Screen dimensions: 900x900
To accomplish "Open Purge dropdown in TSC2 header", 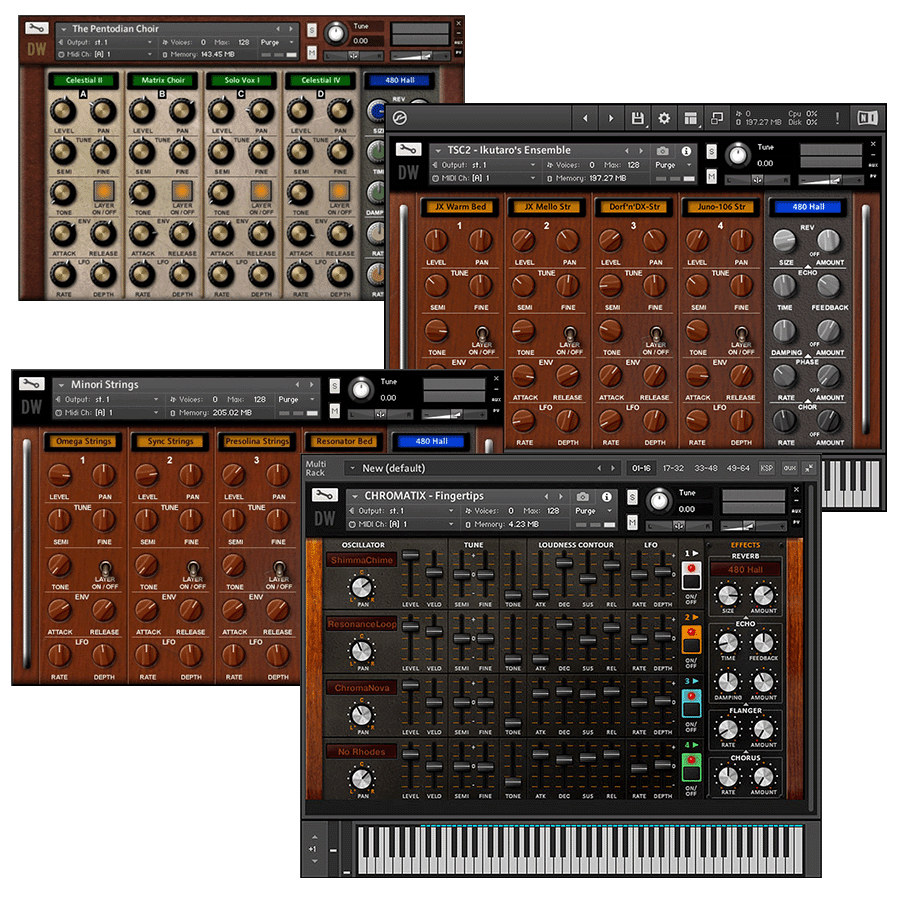I will coord(673,165).
